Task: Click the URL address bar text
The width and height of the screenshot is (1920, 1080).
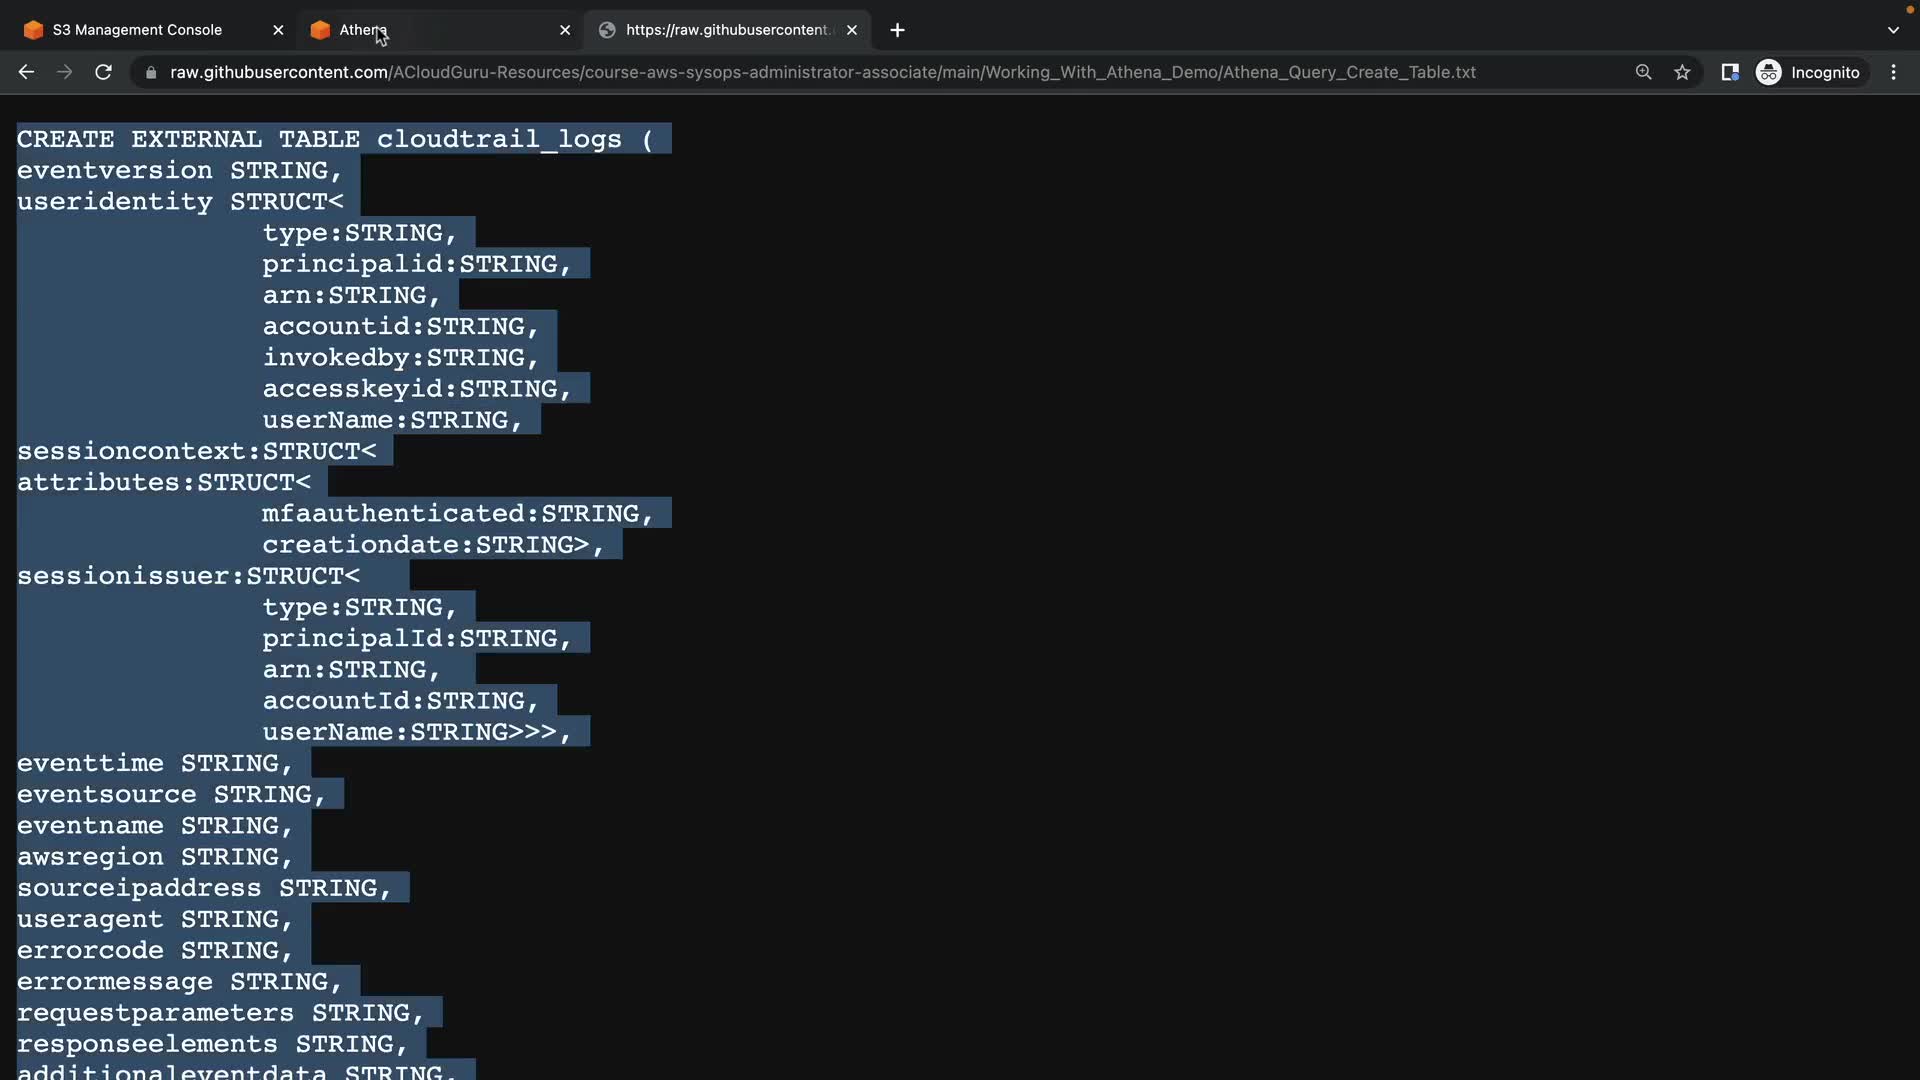Action: point(820,72)
